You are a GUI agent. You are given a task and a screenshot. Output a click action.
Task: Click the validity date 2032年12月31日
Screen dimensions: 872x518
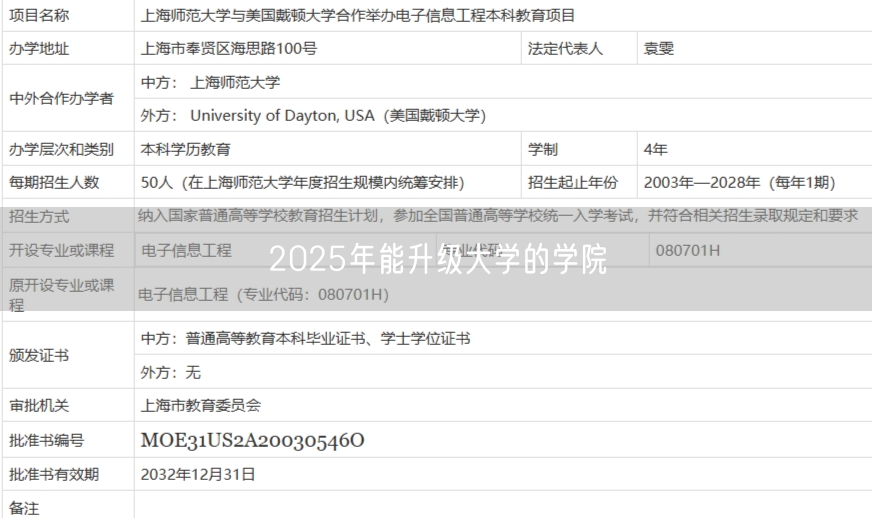click(x=198, y=474)
